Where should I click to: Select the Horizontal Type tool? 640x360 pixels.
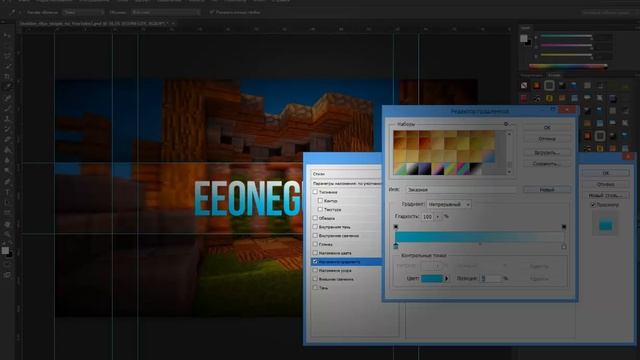click(7, 192)
